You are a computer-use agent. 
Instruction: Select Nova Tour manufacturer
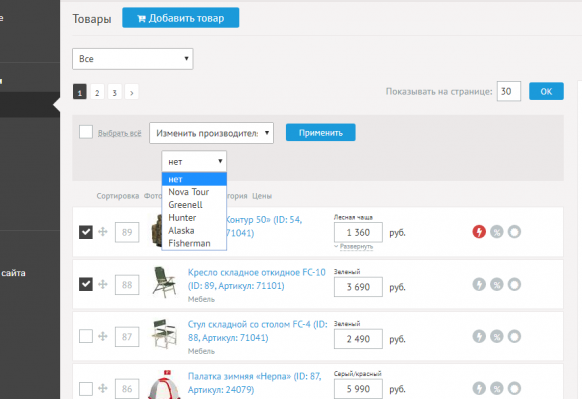tap(194, 192)
